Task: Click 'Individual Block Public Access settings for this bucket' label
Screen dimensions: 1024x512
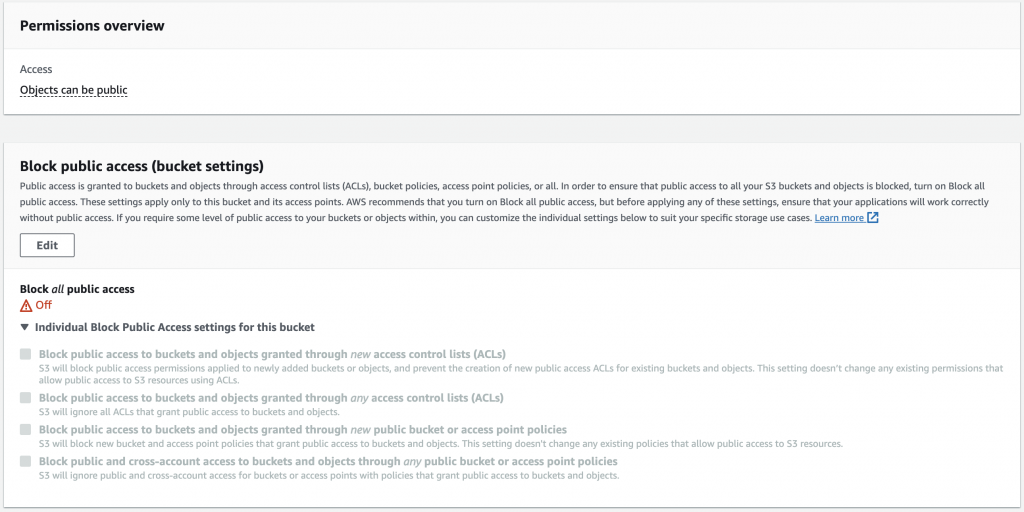Action: click(175, 327)
